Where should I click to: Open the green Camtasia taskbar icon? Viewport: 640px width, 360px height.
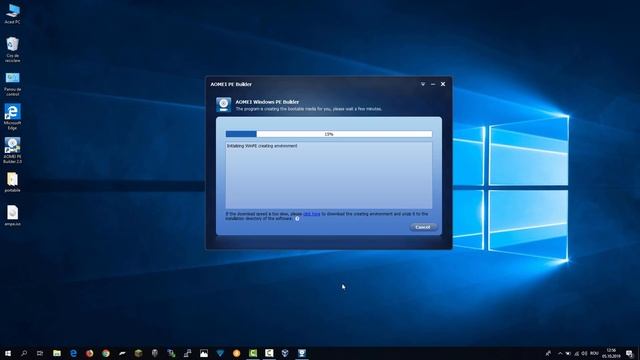tap(253, 353)
